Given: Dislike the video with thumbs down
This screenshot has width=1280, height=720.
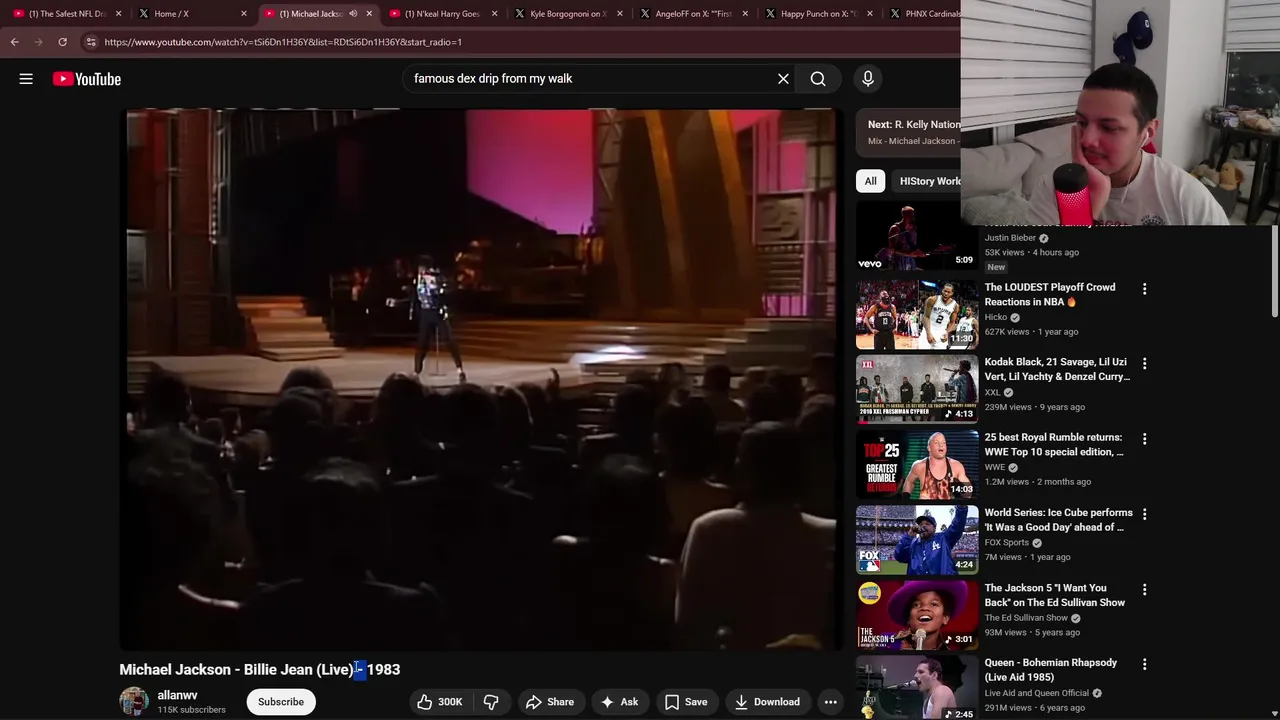Looking at the screenshot, I should pos(491,702).
